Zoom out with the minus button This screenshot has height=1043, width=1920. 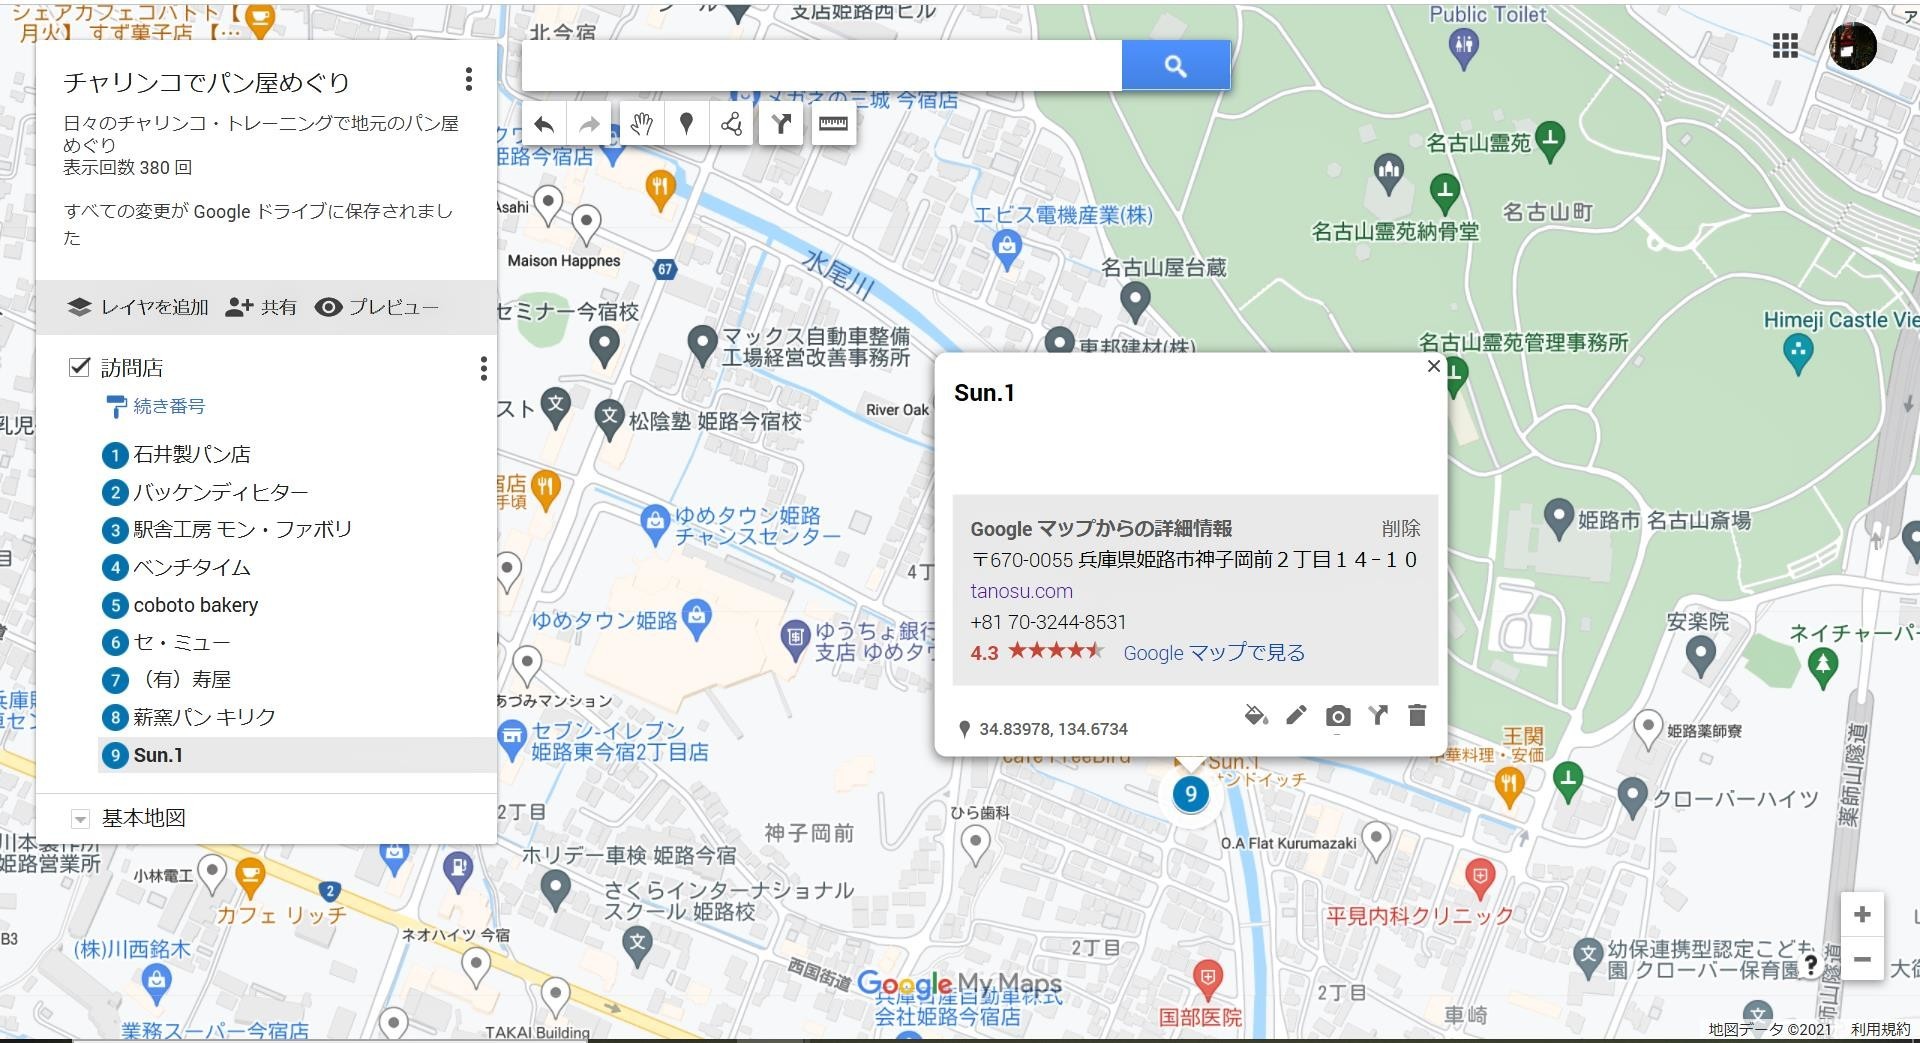coord(1862,959)
